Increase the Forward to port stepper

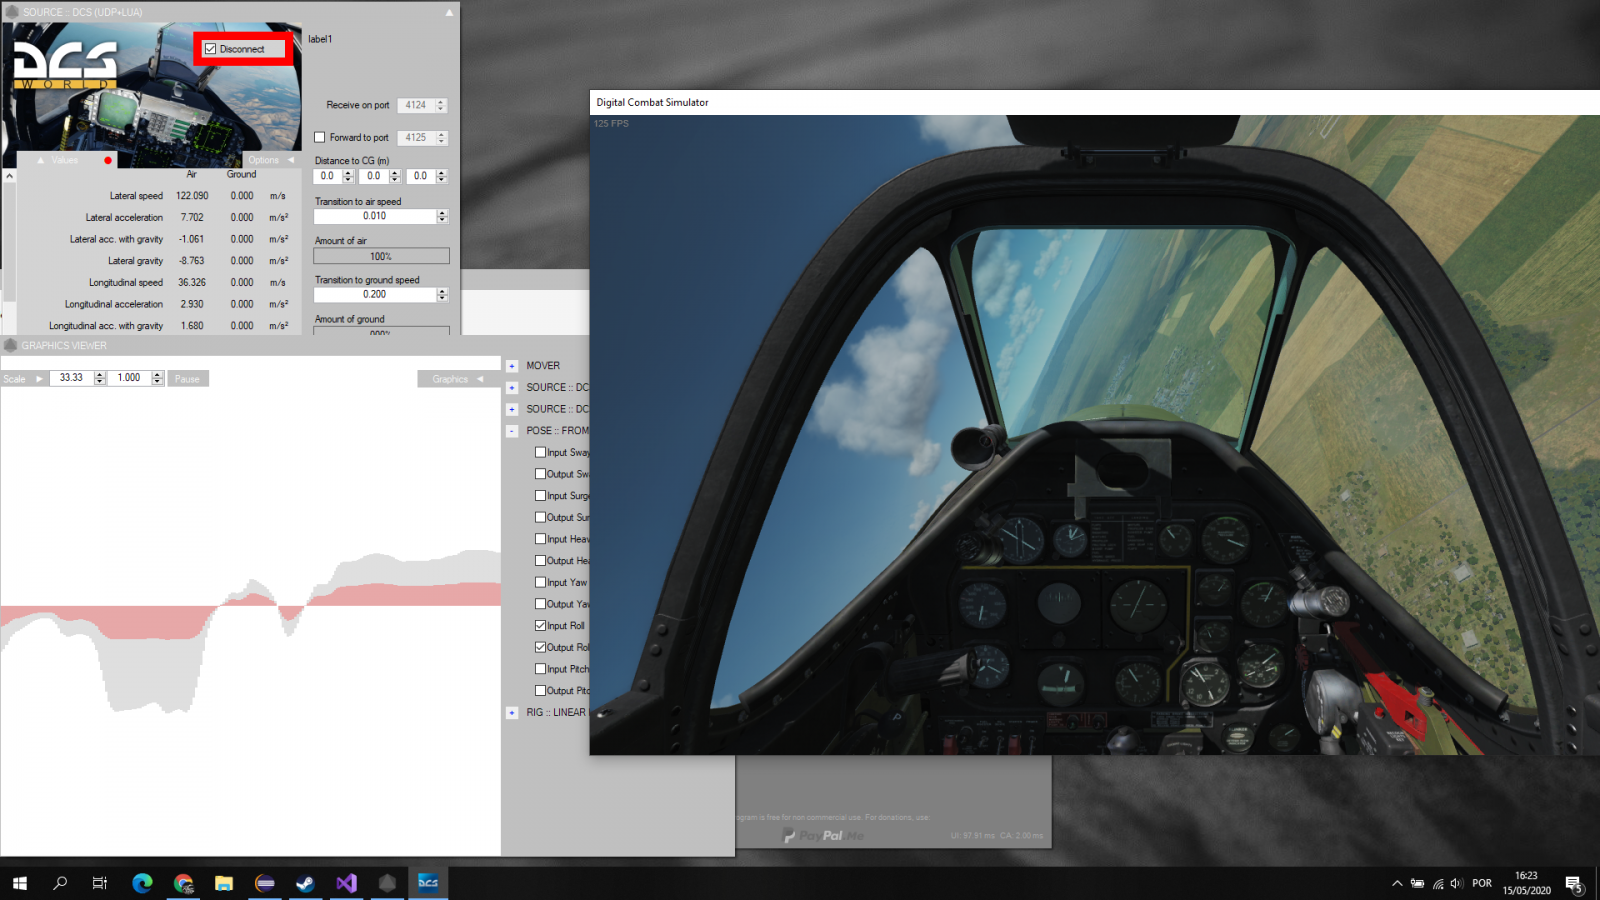(x=441, y=134)
